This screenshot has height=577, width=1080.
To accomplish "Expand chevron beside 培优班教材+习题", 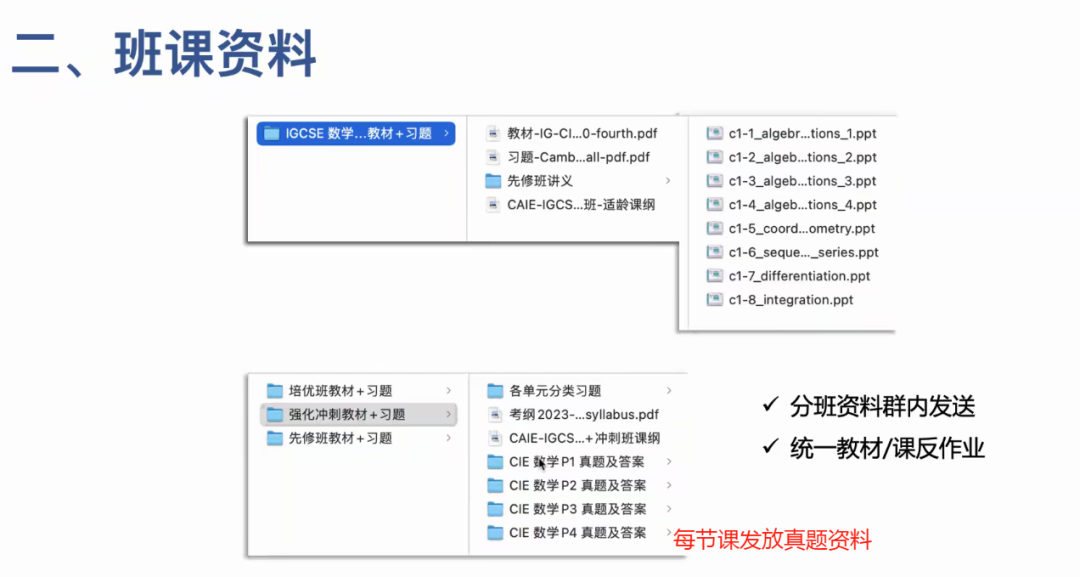I will click(x=449, y=391).
